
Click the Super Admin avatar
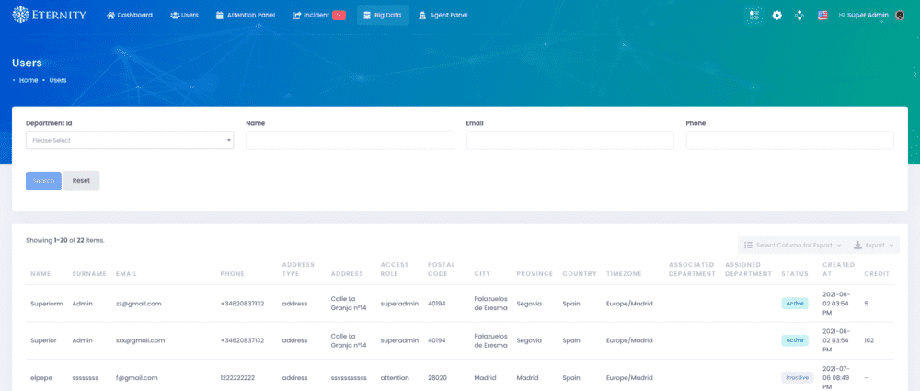[x=899, y=15]
